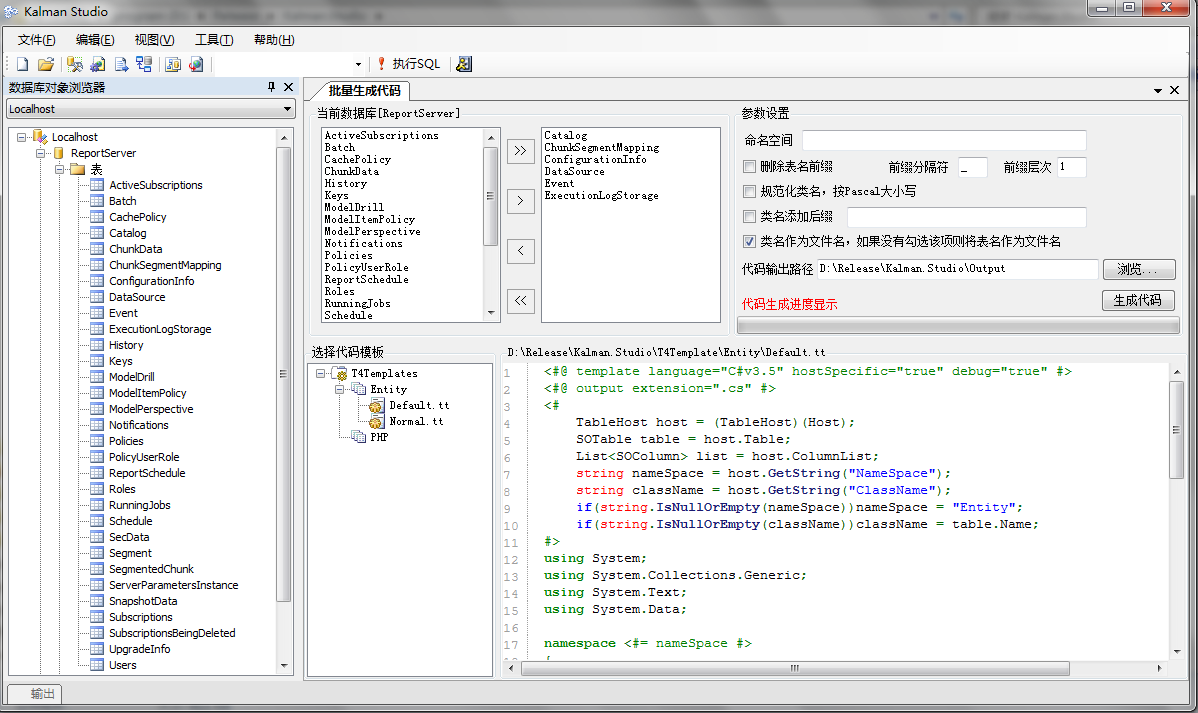Click the code generation progress bar
The height and width of the screenshot is (713, 1198).
coord(958,326)
